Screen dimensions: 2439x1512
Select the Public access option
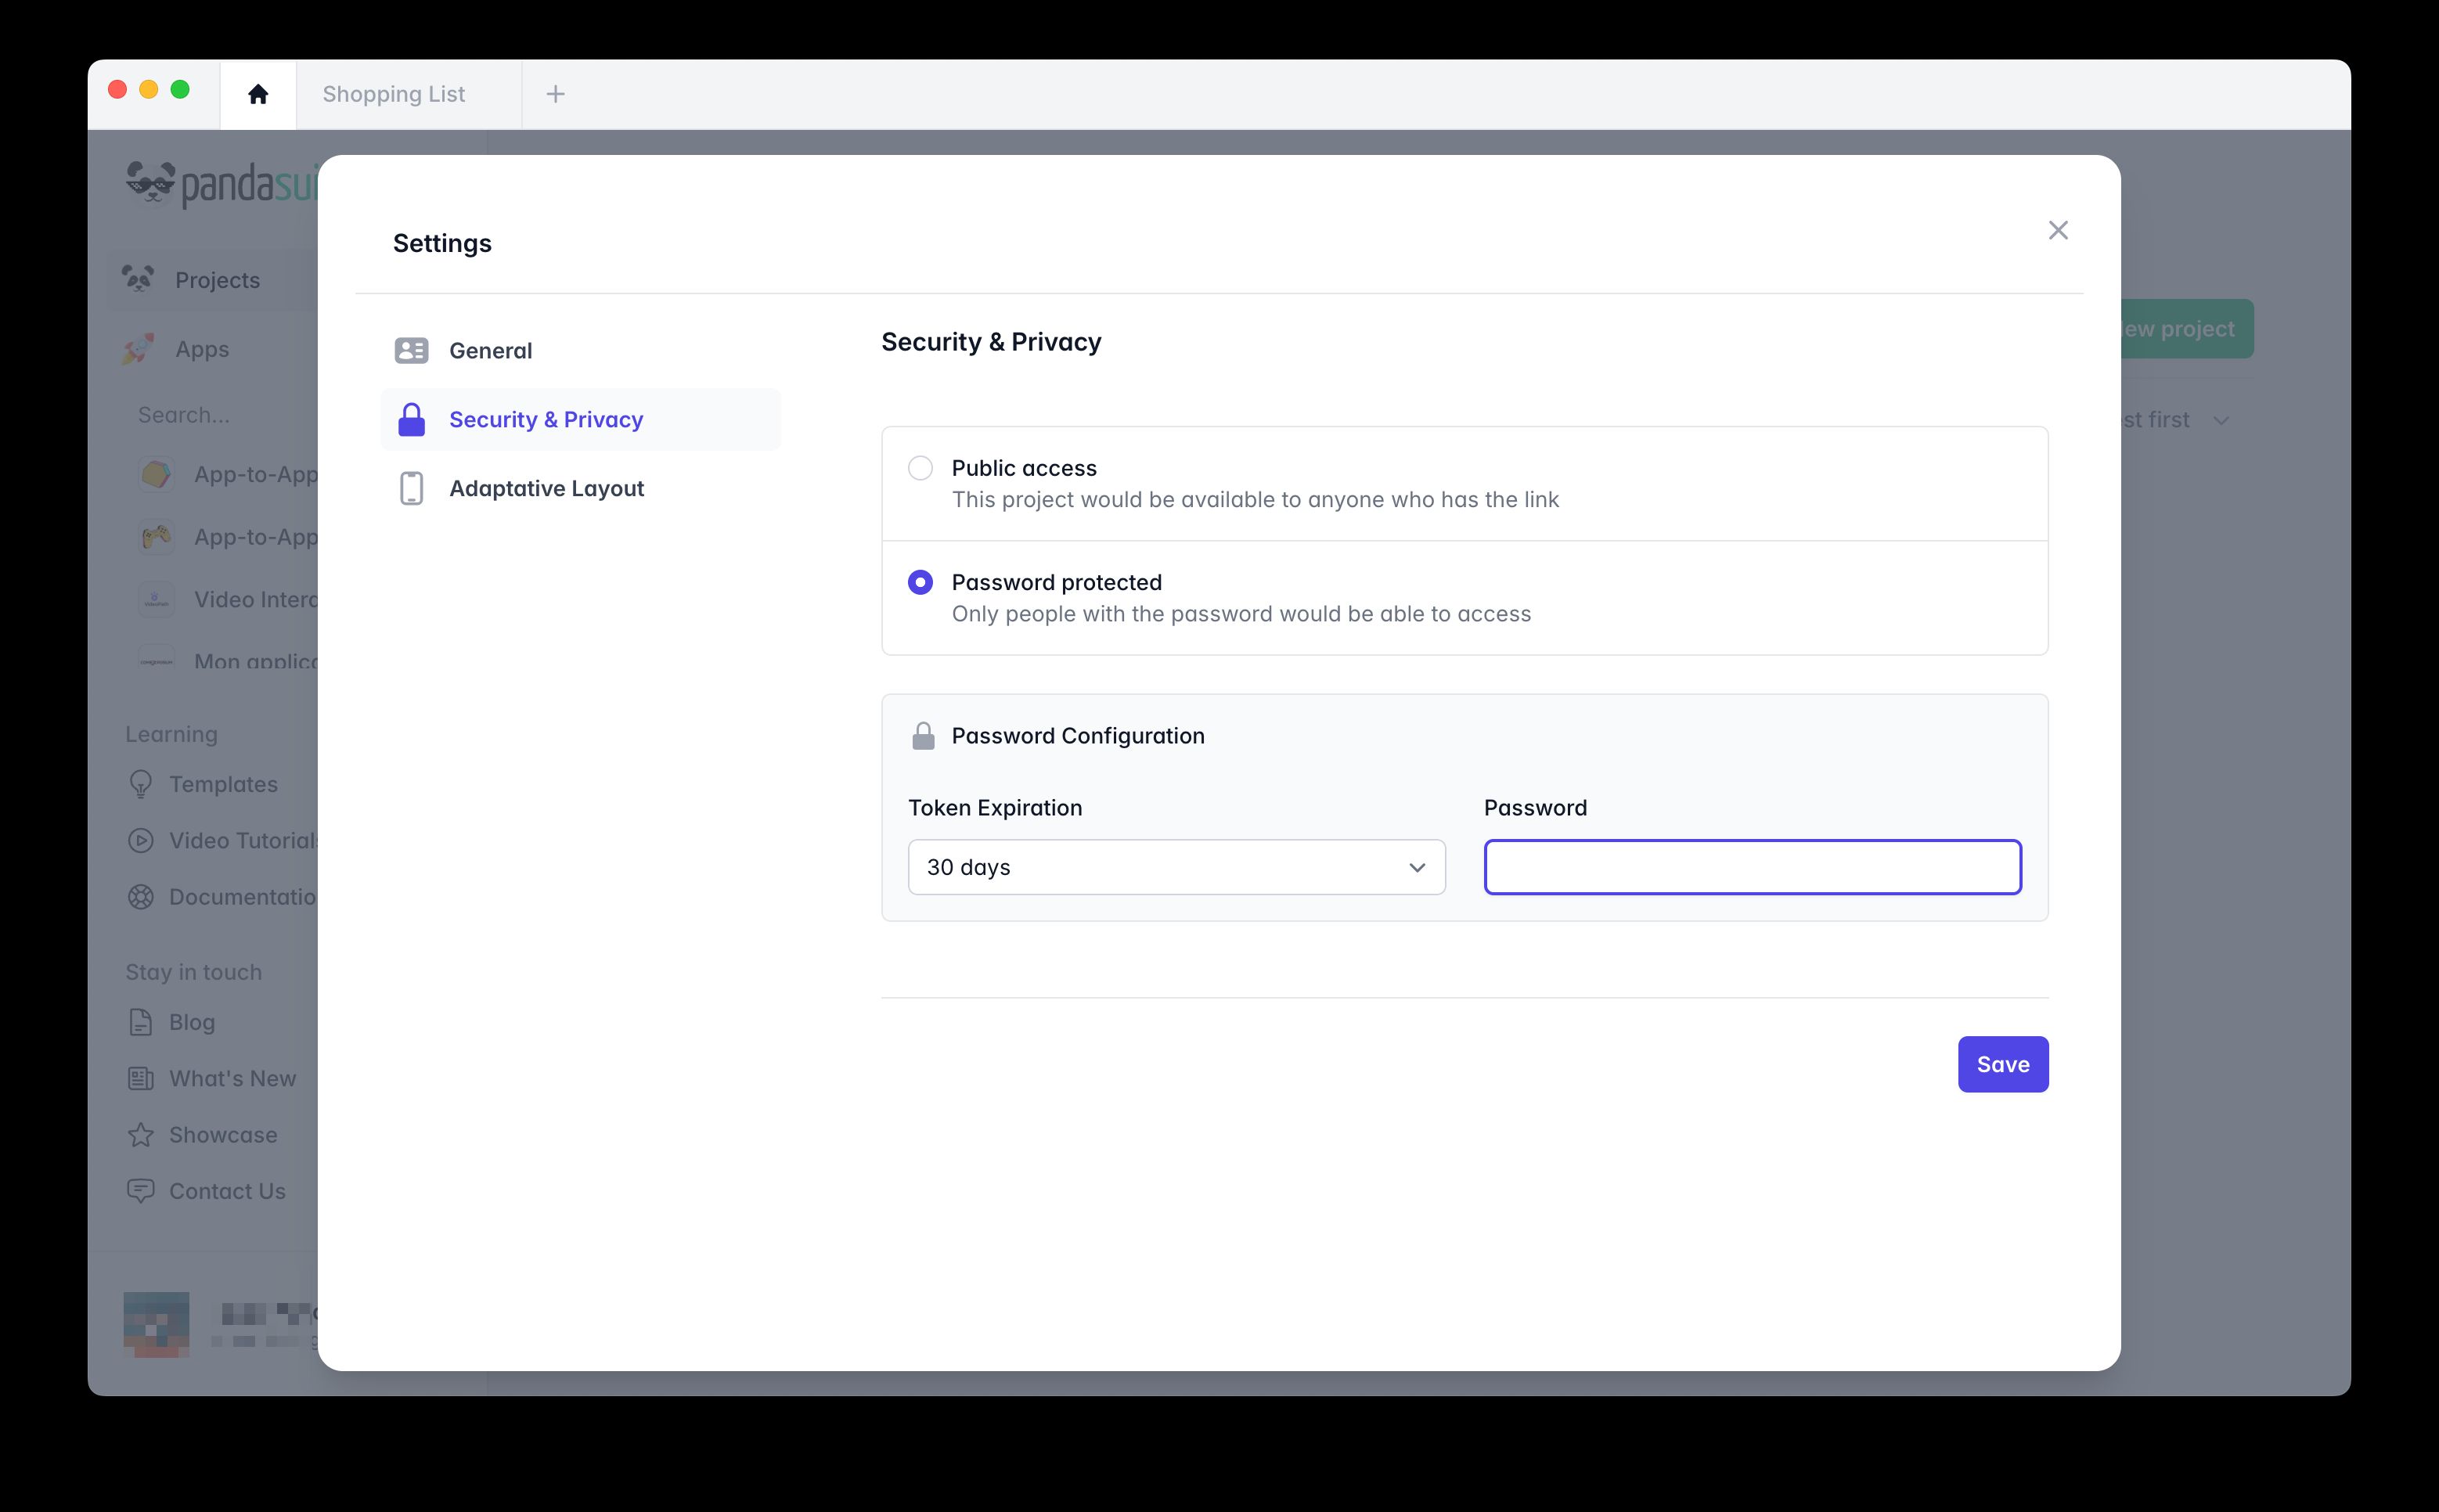(921, 467)
